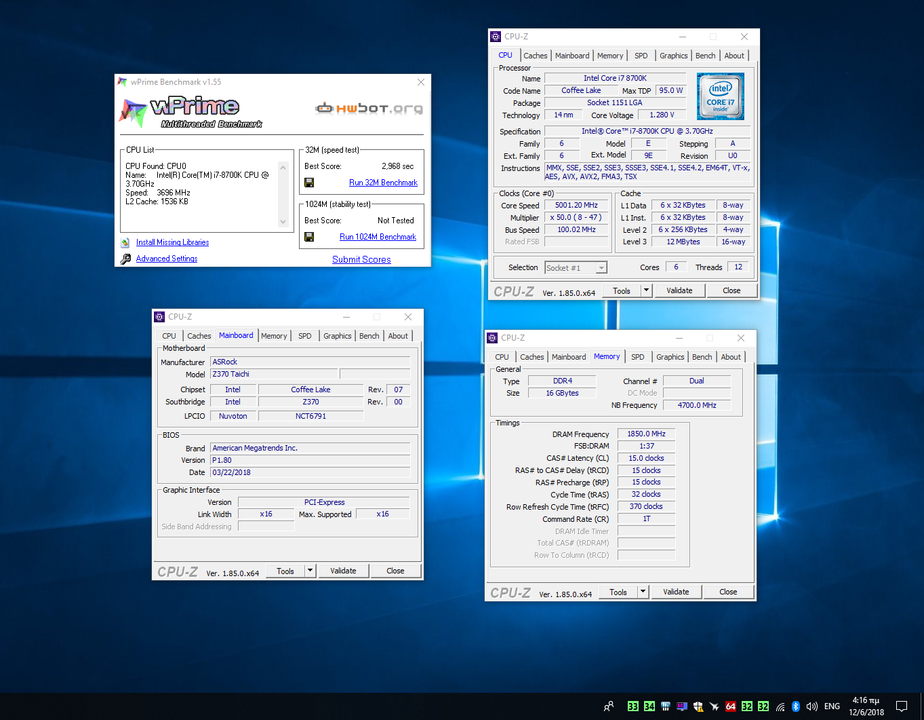The height and width of the screenshot is (720, 924).
Task: Click the wPrime title bar app icon
Action: click(x=122, y=82)
